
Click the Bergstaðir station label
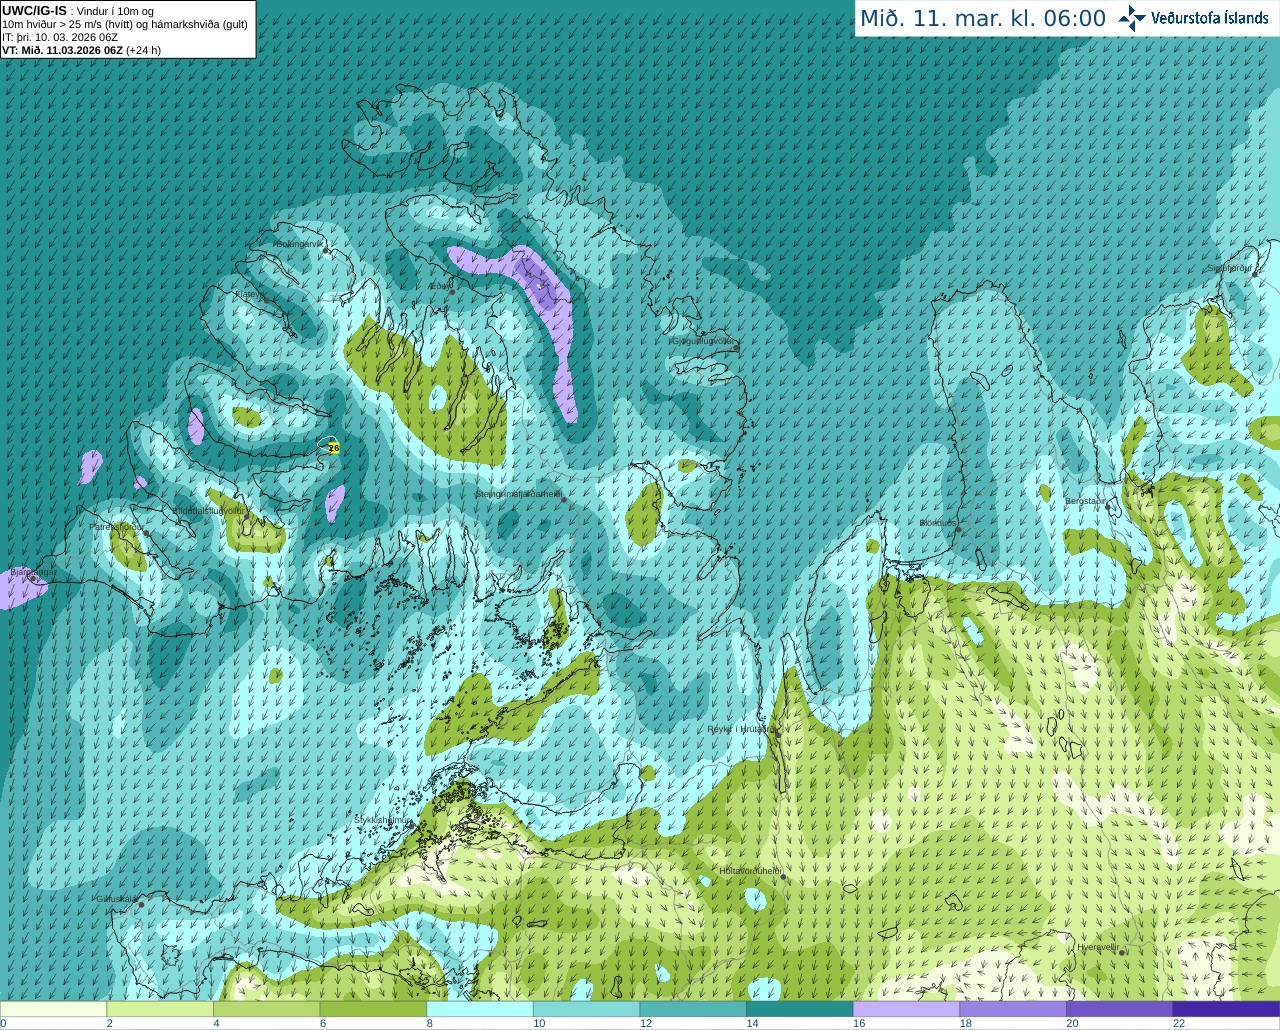click(1086, 501)
